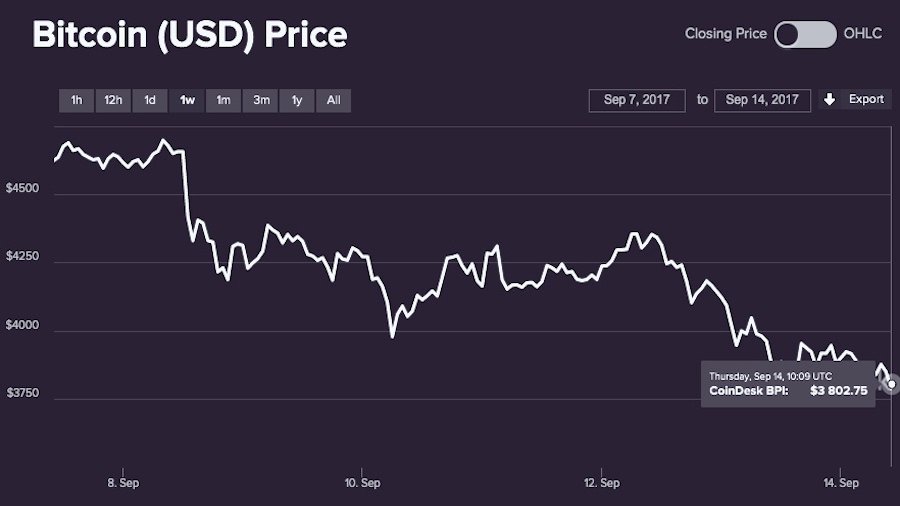This screenshot has height=506, width=900.
Task: Select the 3m time range
Action: 261,100
